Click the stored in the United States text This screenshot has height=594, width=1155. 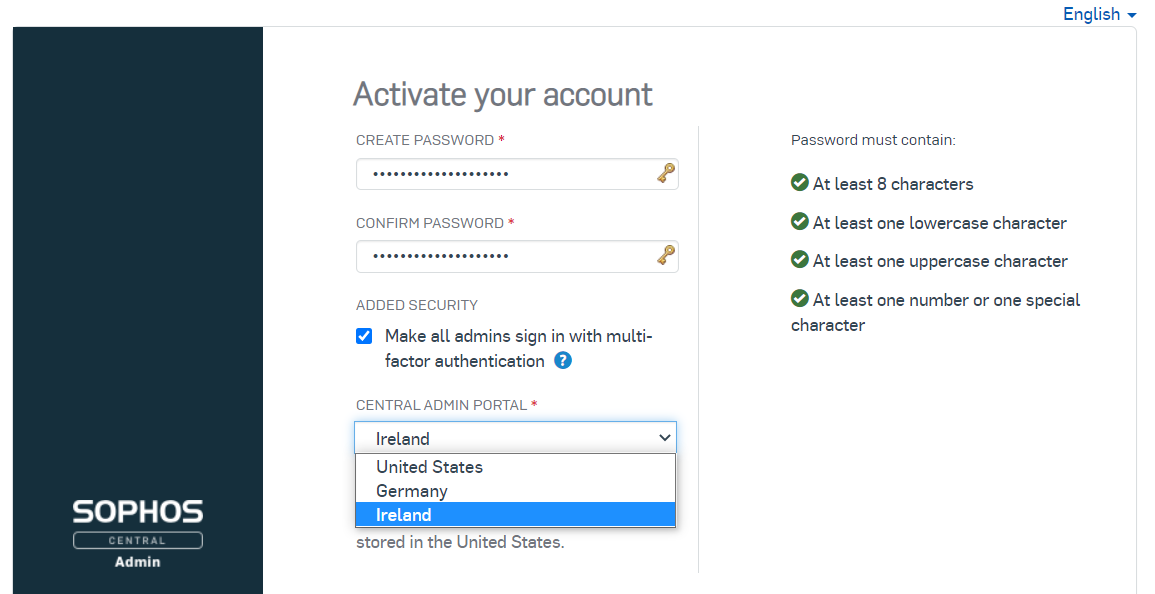coord(460,542)
